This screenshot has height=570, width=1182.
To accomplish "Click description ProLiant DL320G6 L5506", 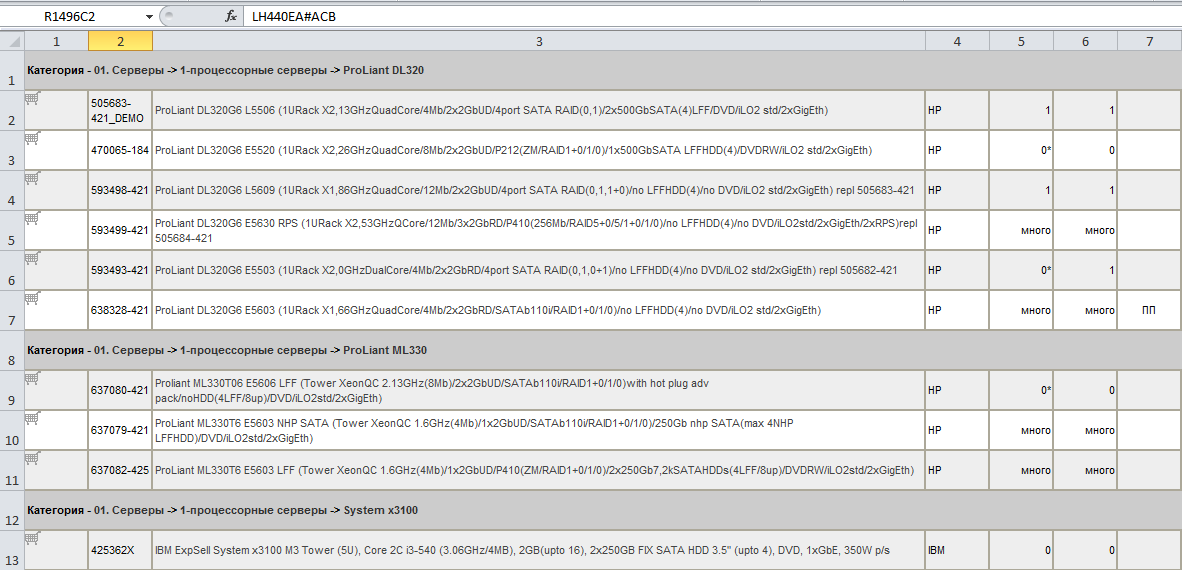I will (539, 111).
